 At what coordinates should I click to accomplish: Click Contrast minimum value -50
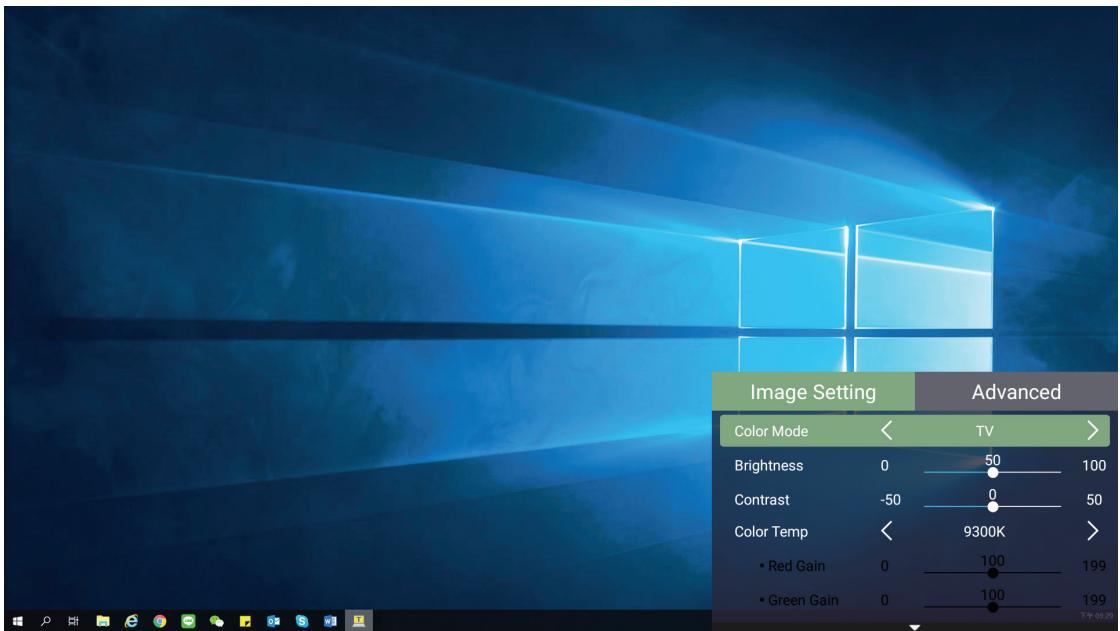[890, 500]
